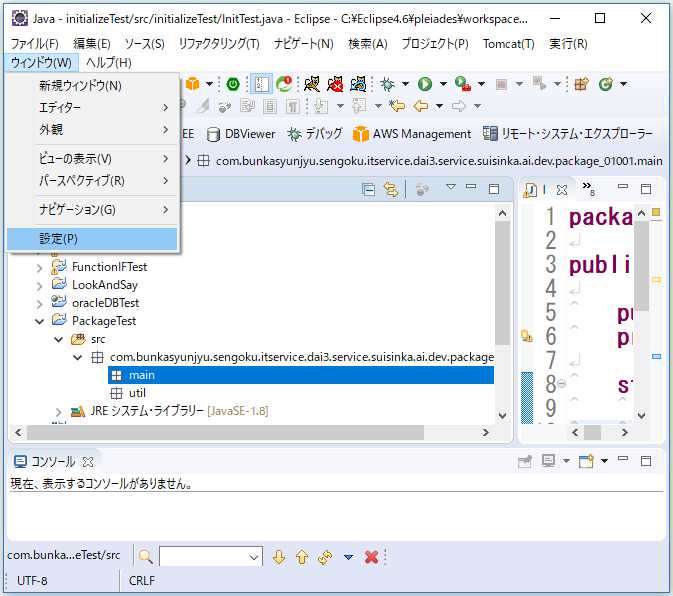Image resolution: width=673 pixels, height=596 pixels.
Task: Click the Open Console icon dropdown
Action: click(604, 461)
